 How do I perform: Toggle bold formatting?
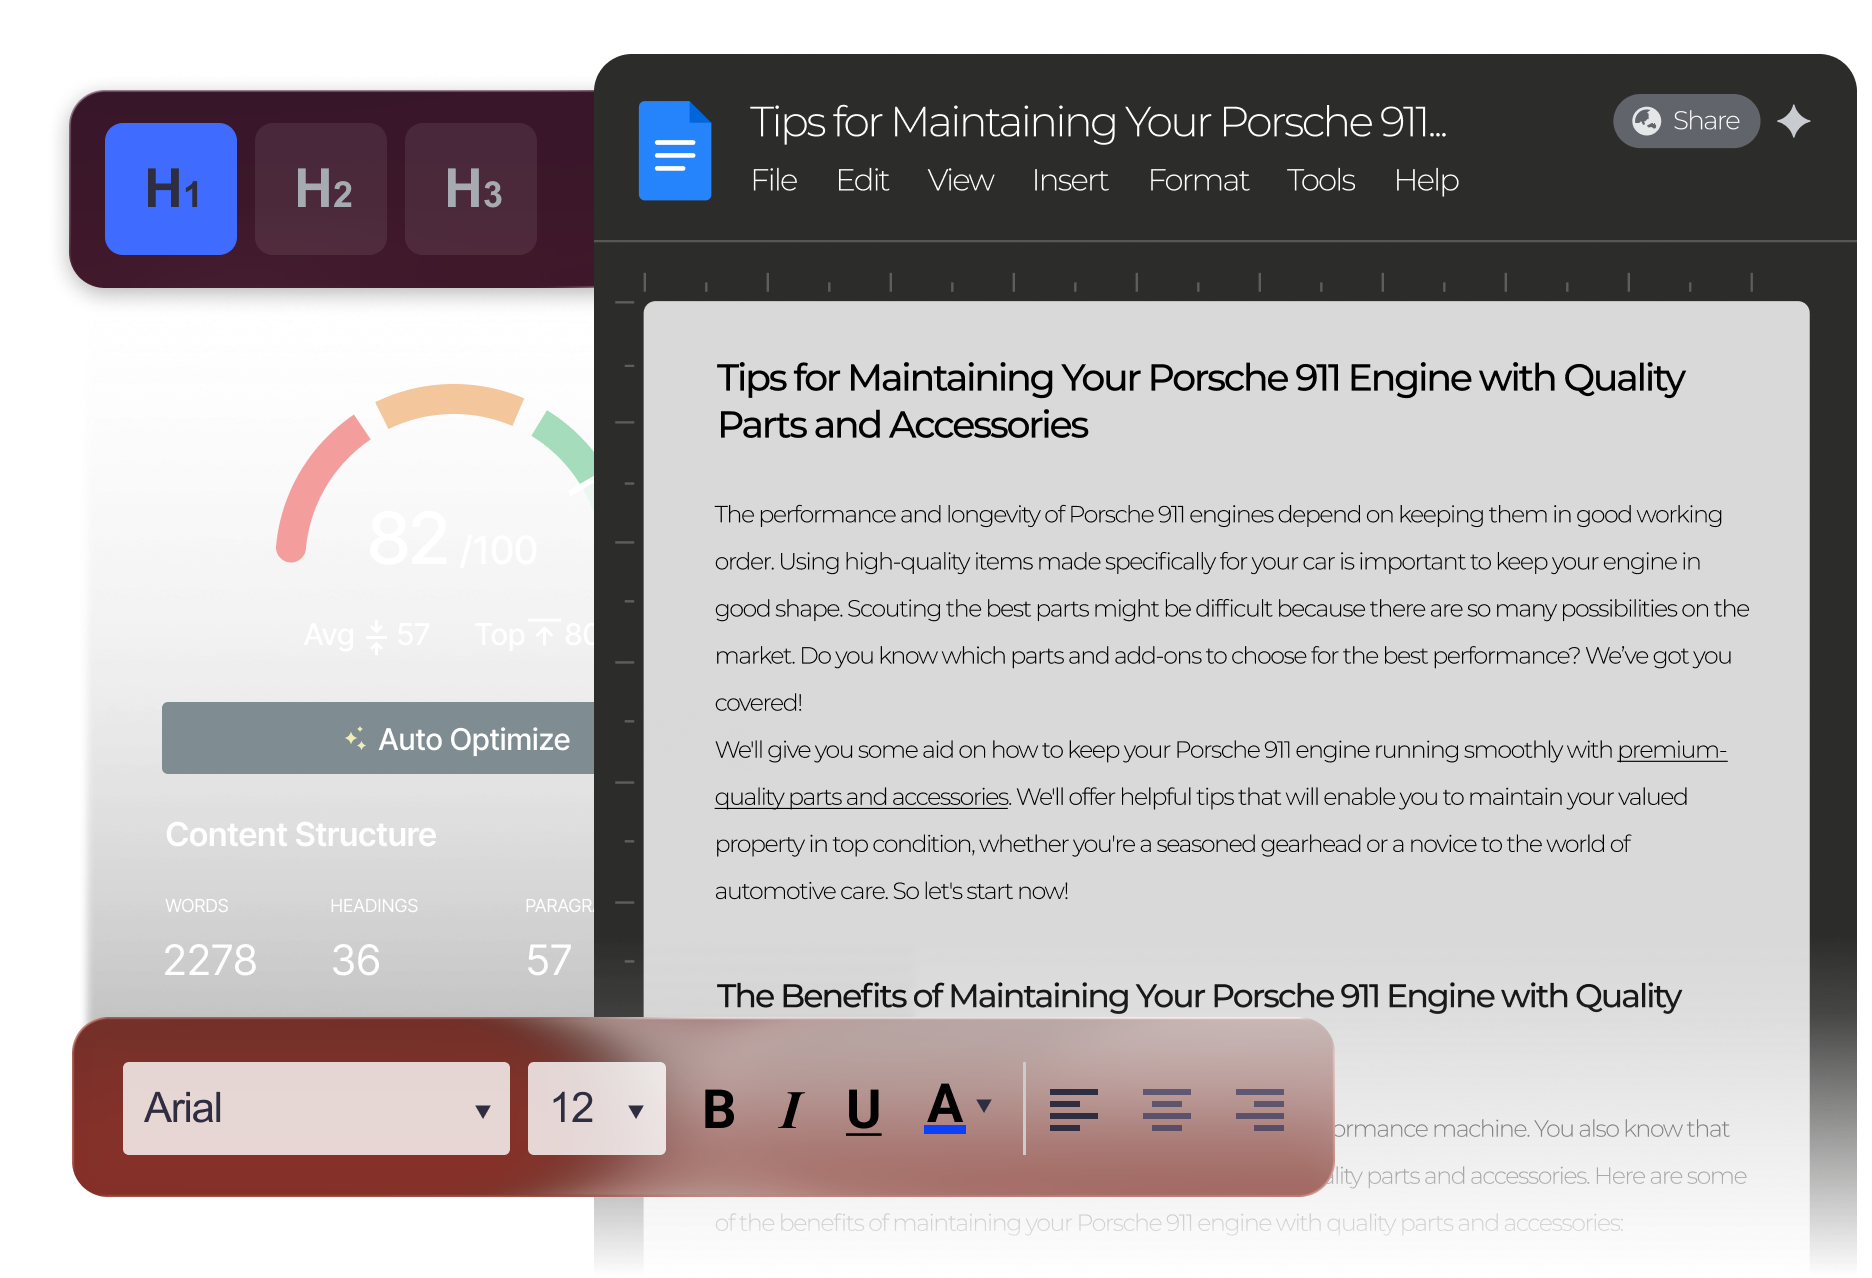click(x=719, y=1109)
